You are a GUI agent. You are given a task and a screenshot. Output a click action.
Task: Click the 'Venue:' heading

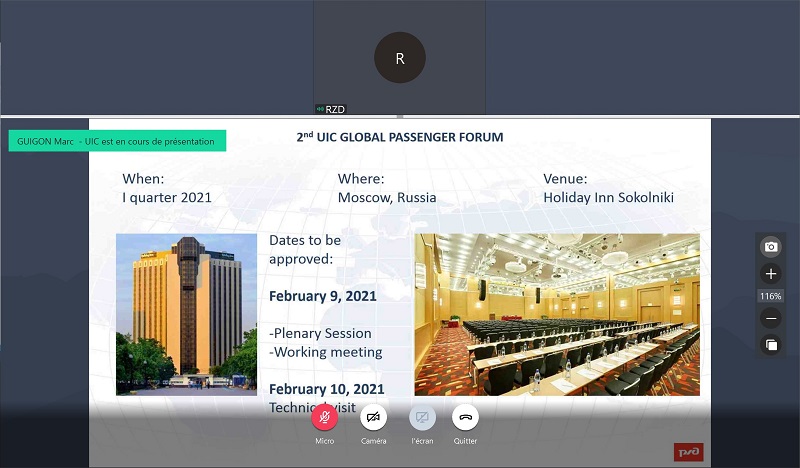[565, 179]
